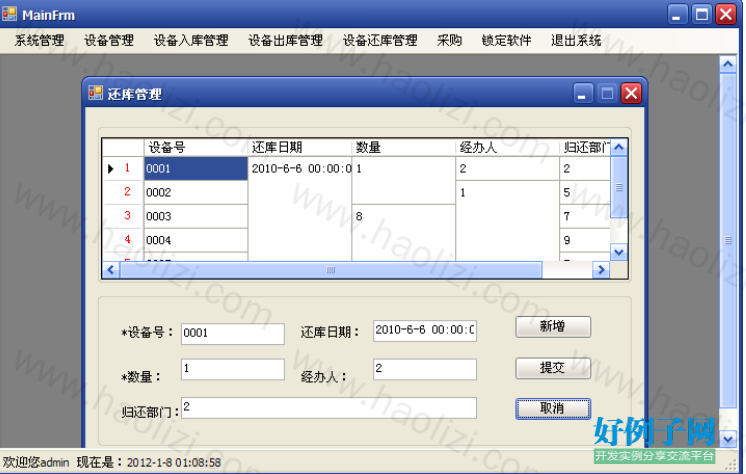Click the table's horizontal scroll left arrow
The image size is (746, 474).
(111, 270)
